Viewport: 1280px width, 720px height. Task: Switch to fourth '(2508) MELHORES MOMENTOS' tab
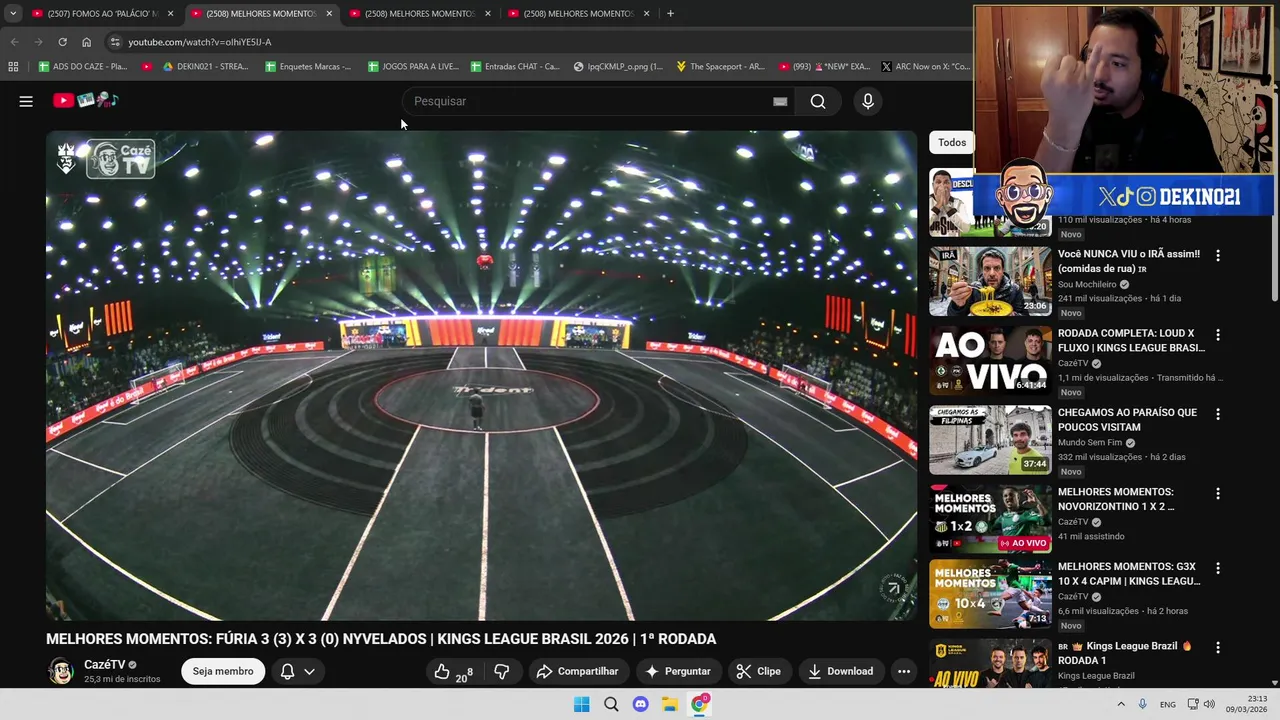pos(578,13)
